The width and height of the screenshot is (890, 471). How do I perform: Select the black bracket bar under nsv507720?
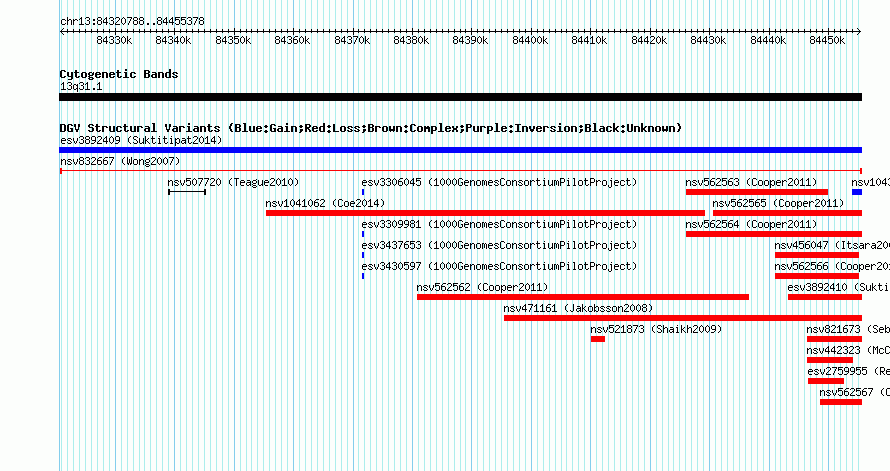click(x=187, y=192)
